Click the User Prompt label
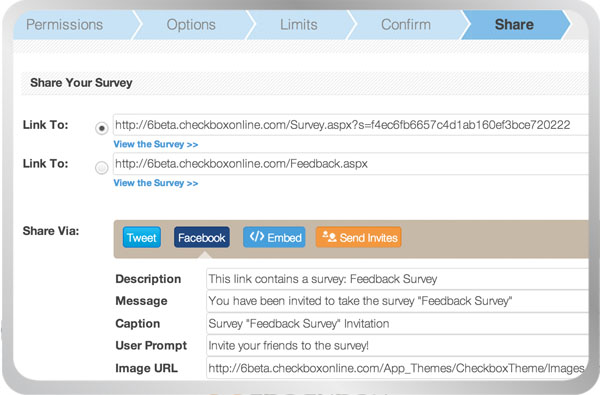This screenshot has width=600, height=395. pos(151,346)
